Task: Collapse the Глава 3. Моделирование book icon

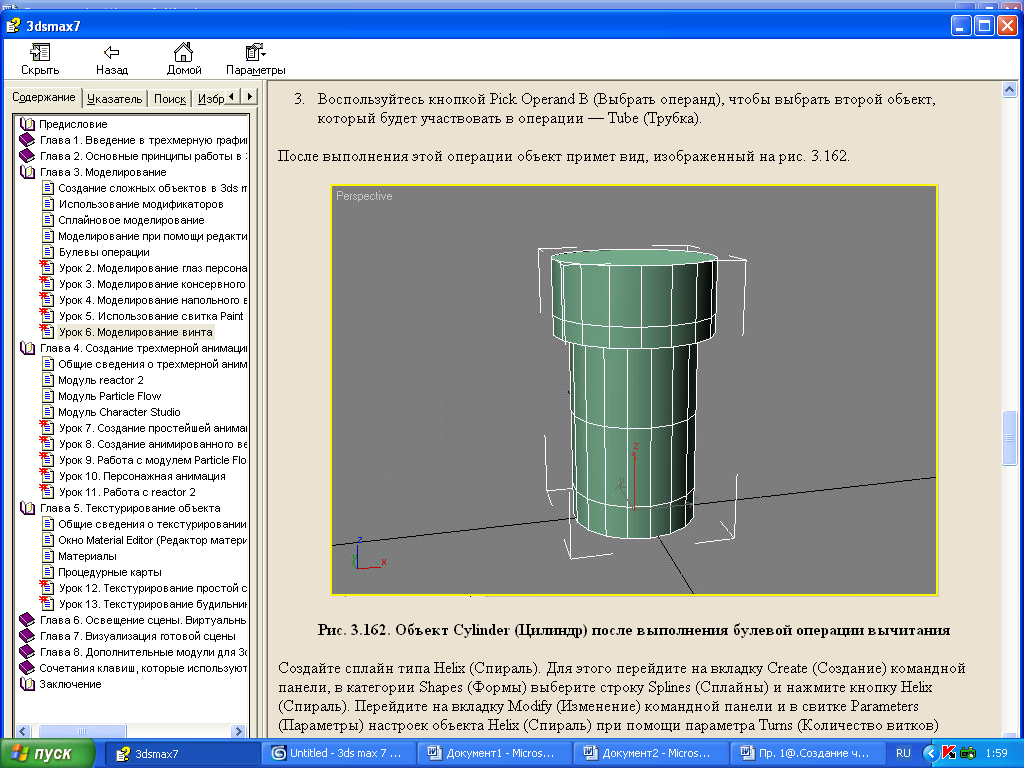Action: click(27, 172)
